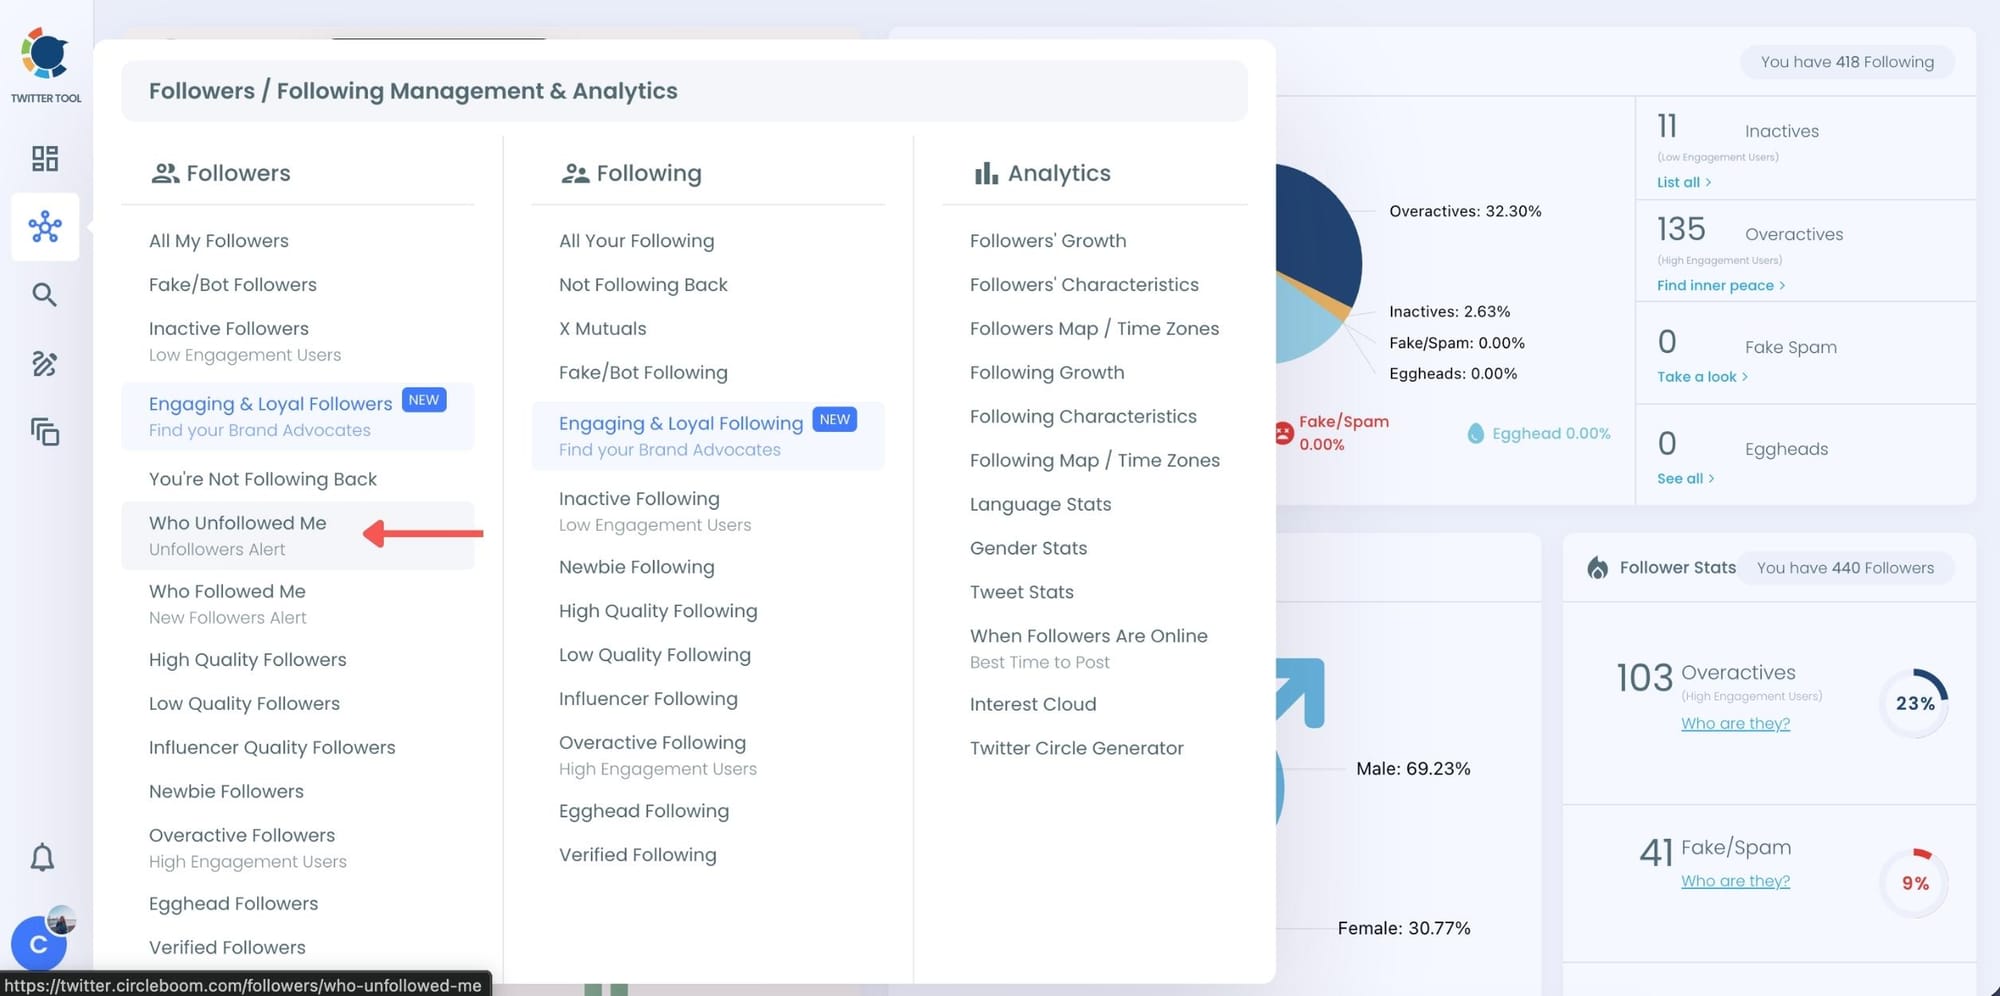This screenshot has width=2000, height=996.
Task: Open Who Unfollowed Me menu item
Action: [238, 523]
